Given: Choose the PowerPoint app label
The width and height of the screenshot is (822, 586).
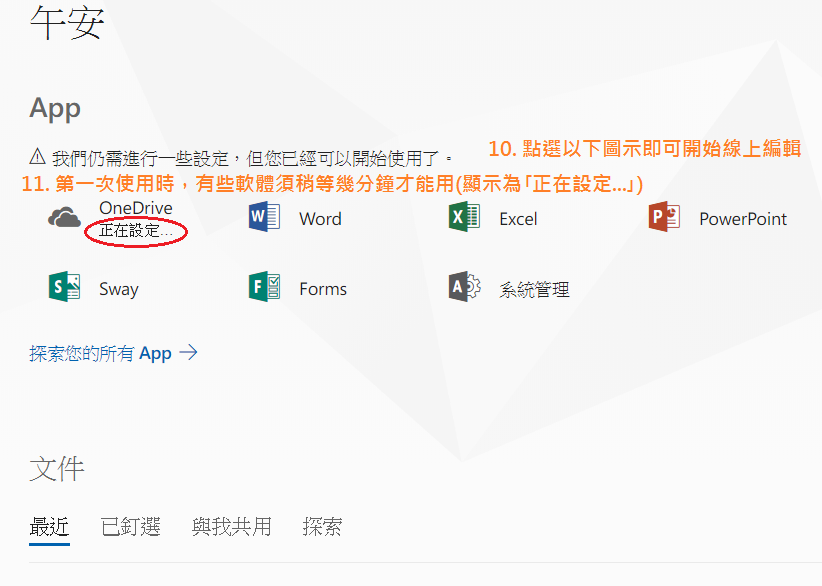Looking at the screenshot, I should (743, 219).
